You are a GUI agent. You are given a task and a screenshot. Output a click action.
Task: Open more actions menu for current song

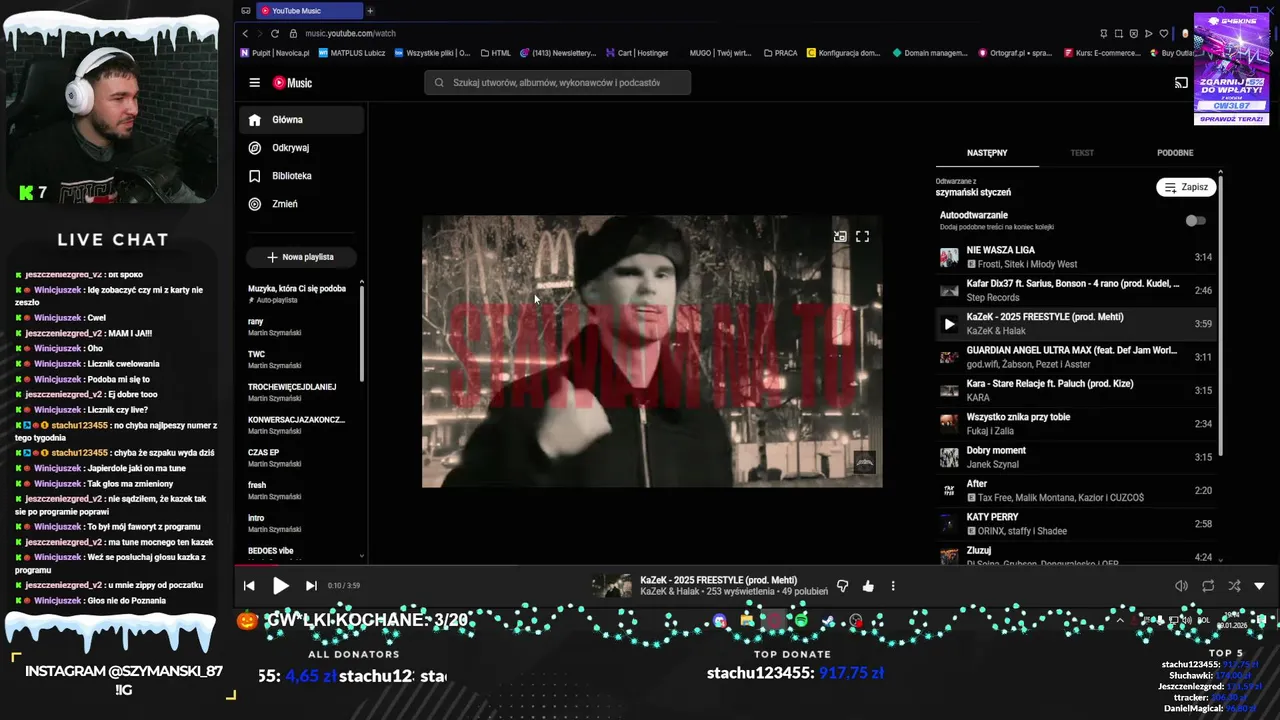coord(893,586)
